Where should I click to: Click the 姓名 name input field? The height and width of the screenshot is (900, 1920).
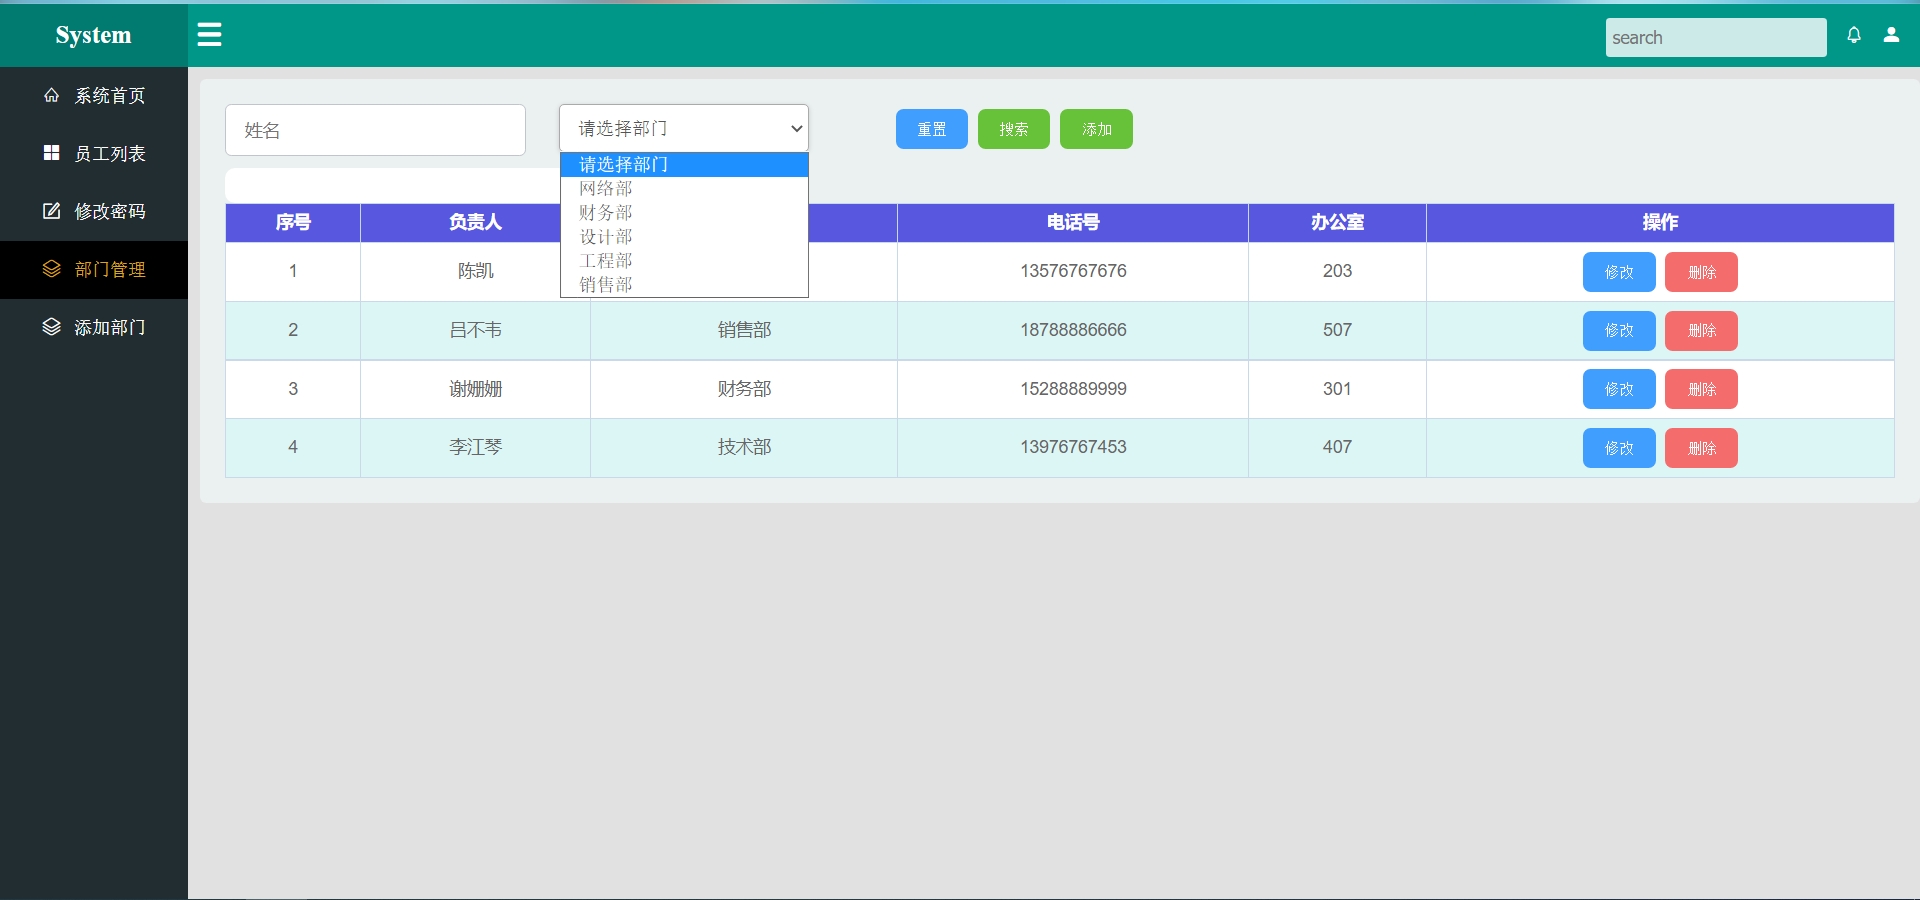pyautogui.click(x=375, y=130)
